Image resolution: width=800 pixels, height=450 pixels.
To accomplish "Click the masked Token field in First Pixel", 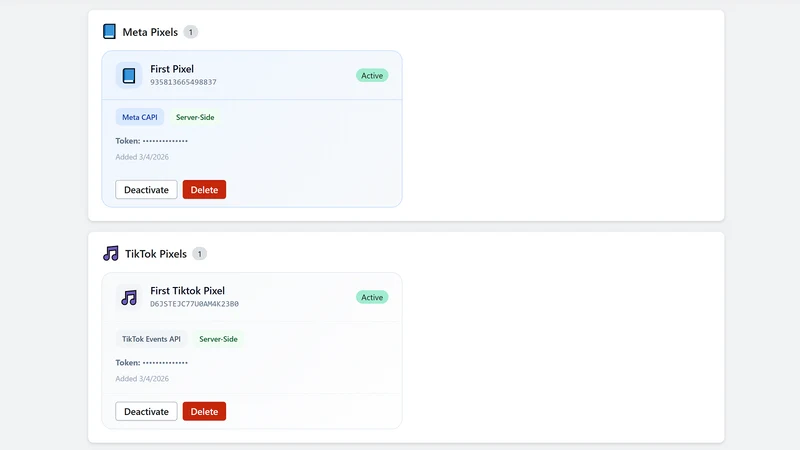I will (x=152, y=141).
